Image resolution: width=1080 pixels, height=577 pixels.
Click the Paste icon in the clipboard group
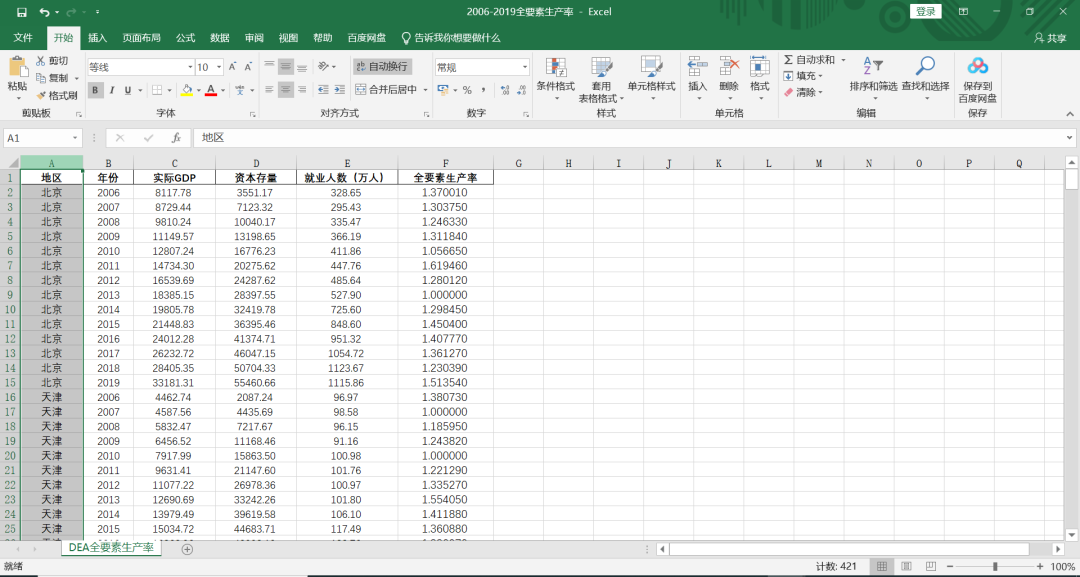coord(17,67)
